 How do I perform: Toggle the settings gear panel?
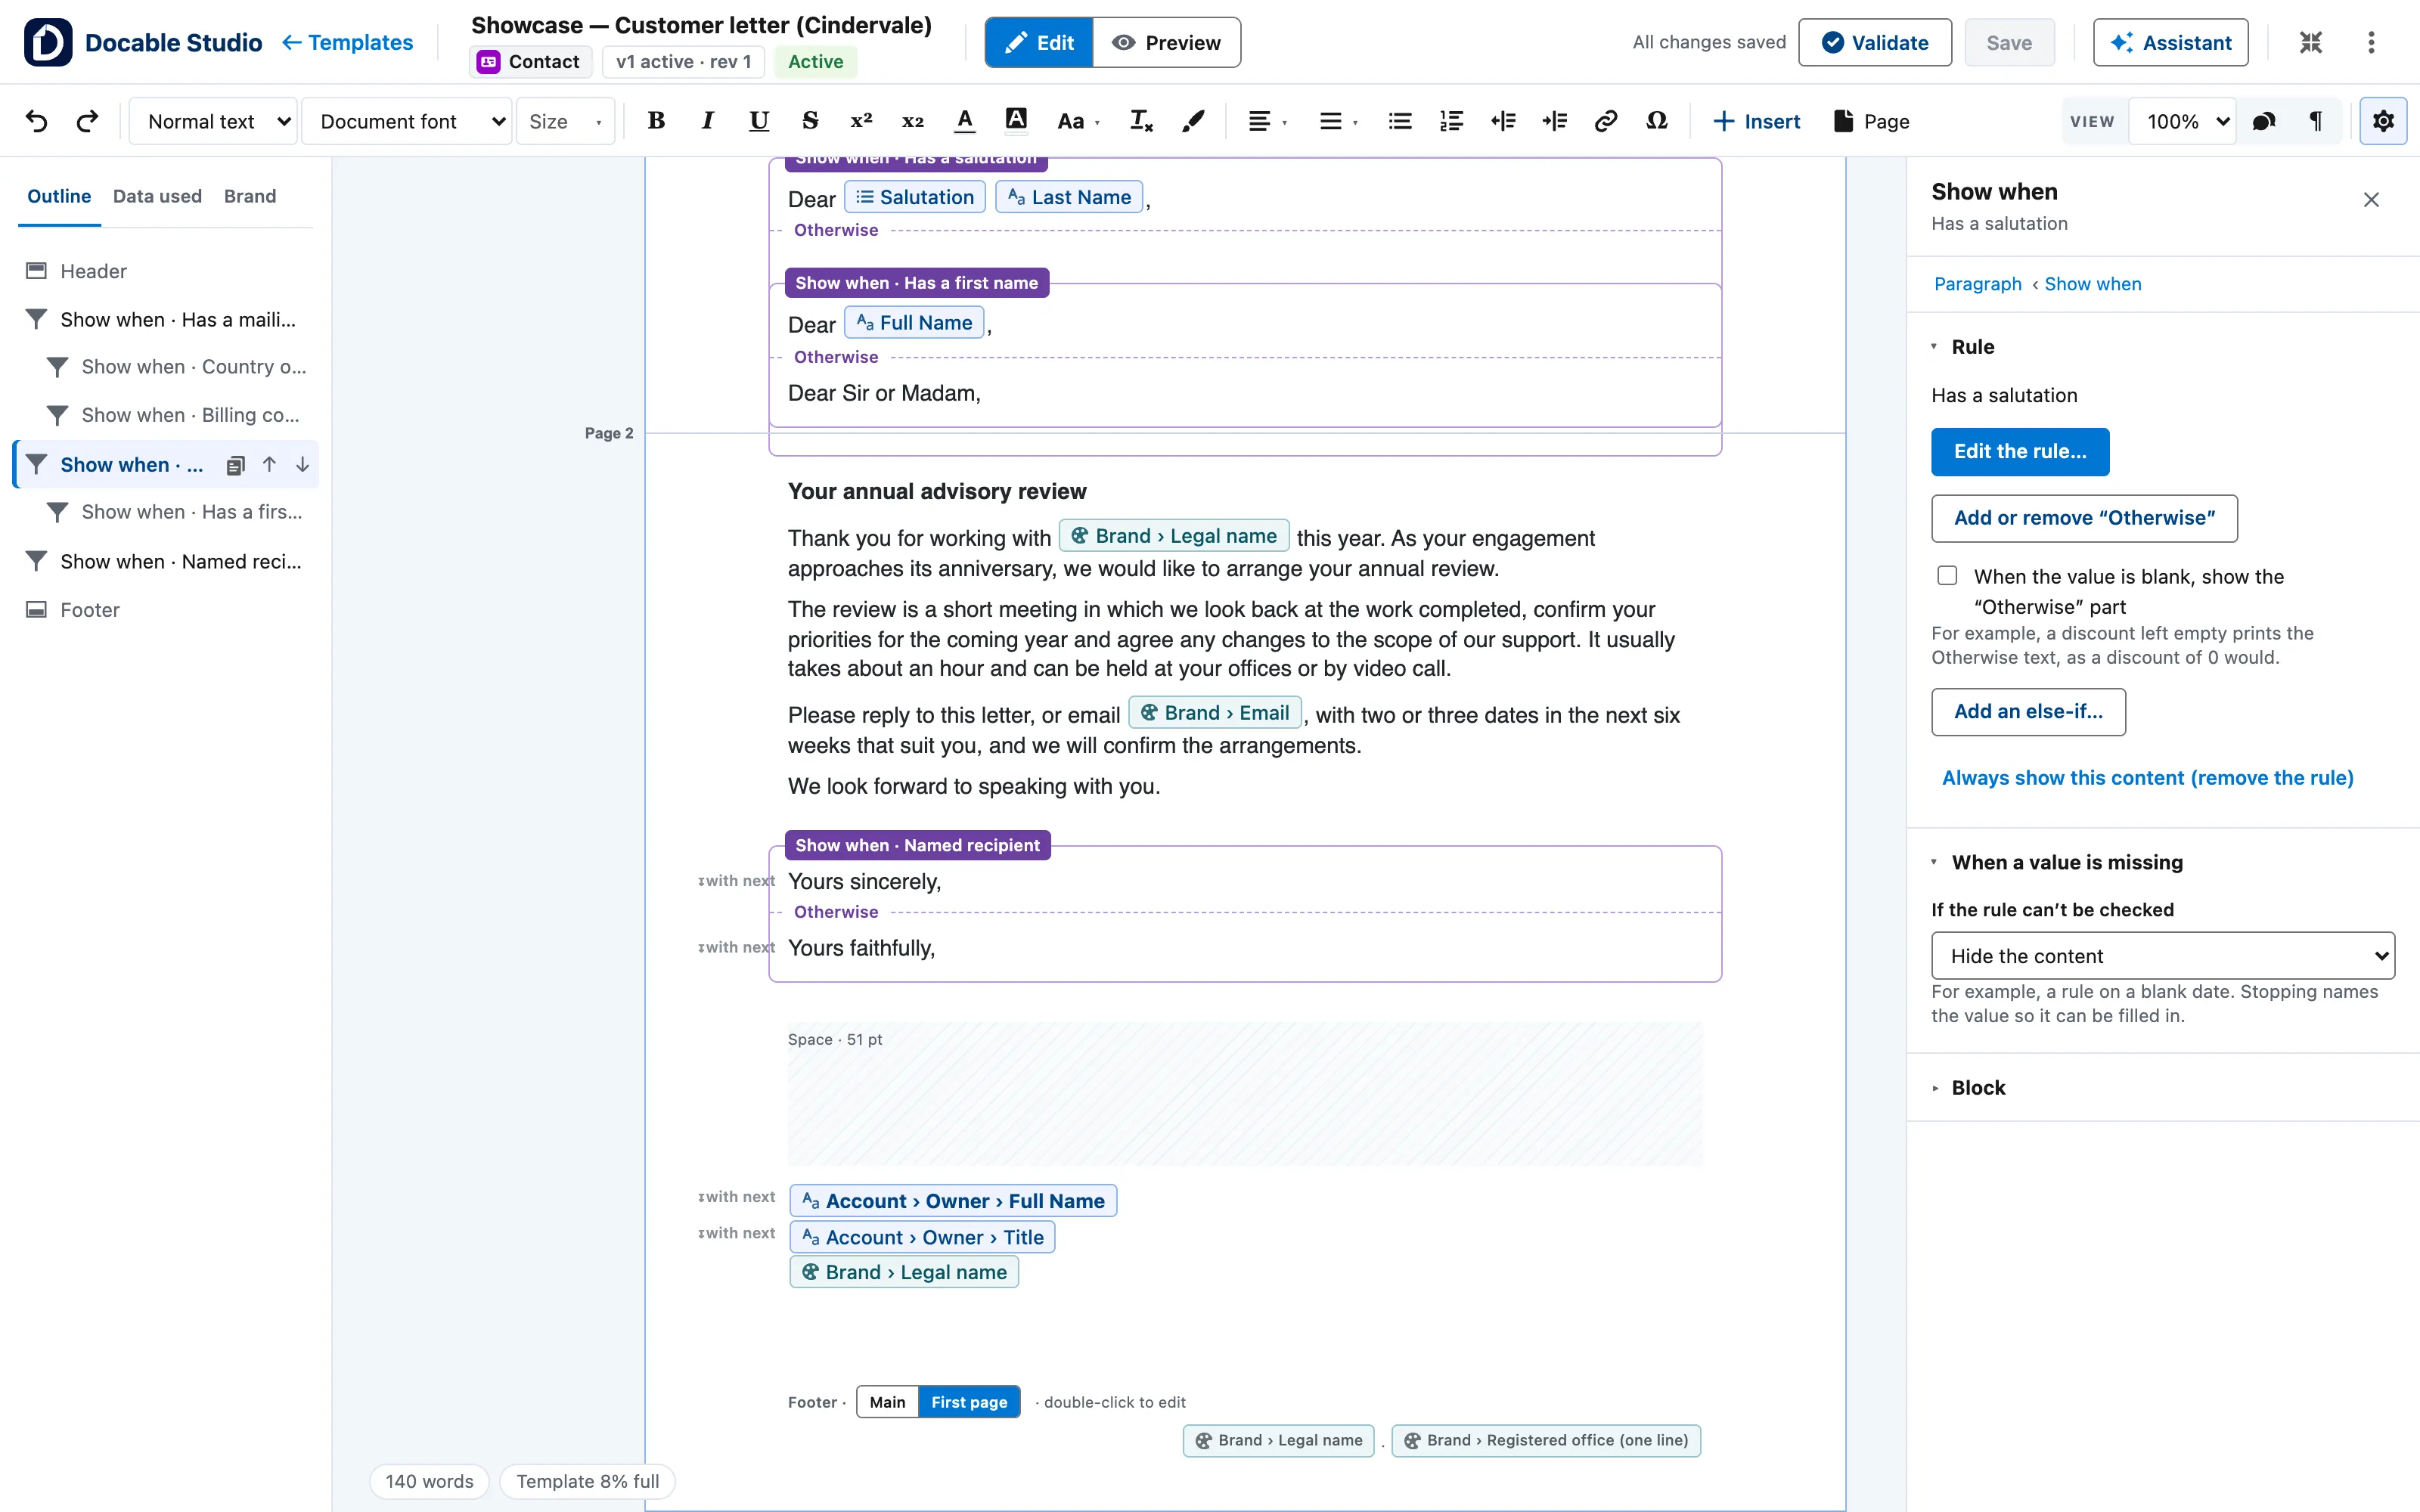coord(2383,121)
